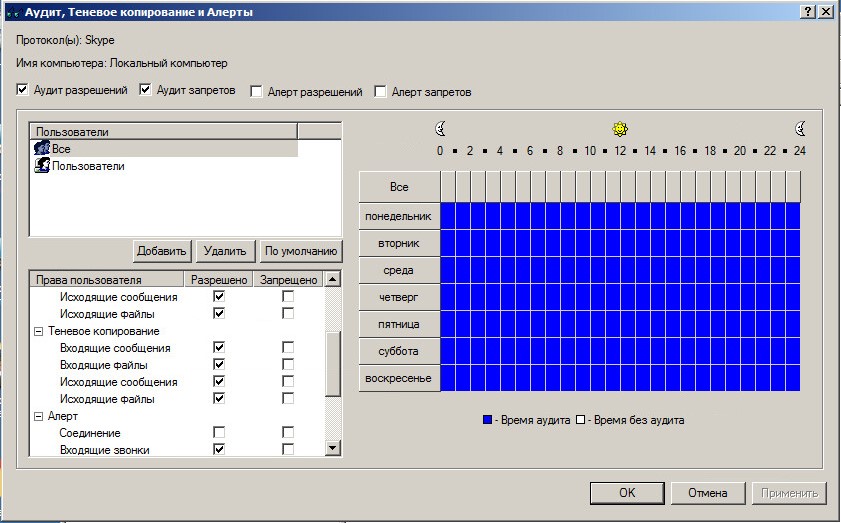Collapse the 'Алерт' tree node

click(x=39, y=416)
